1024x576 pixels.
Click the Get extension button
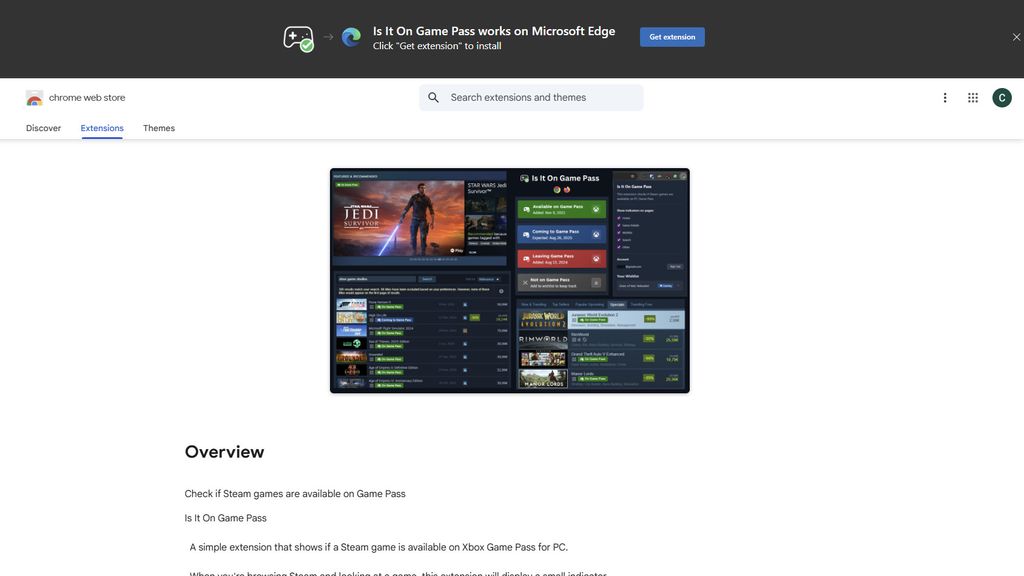tap(672, 35)
